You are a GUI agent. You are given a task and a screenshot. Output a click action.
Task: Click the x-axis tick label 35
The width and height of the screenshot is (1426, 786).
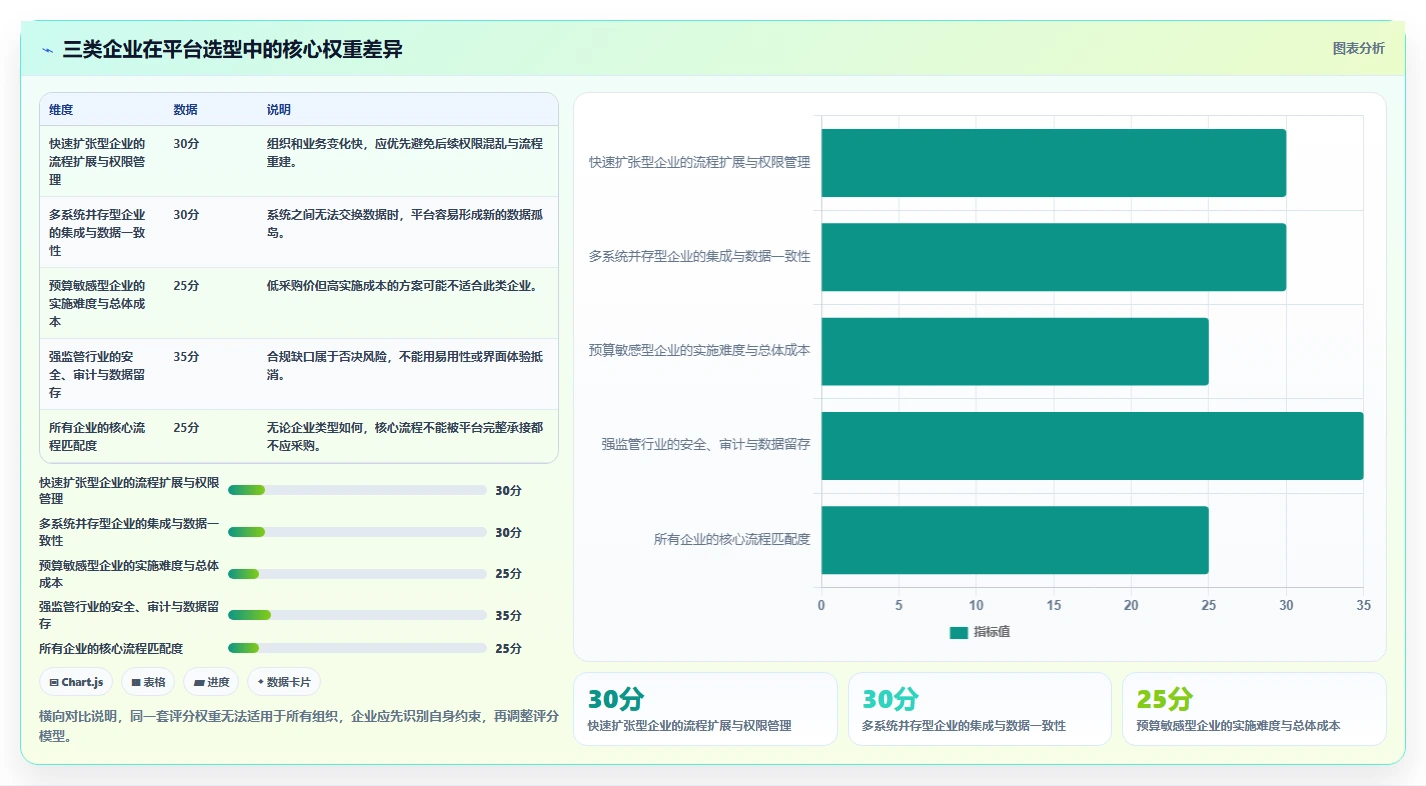[x=1363, y=606]
